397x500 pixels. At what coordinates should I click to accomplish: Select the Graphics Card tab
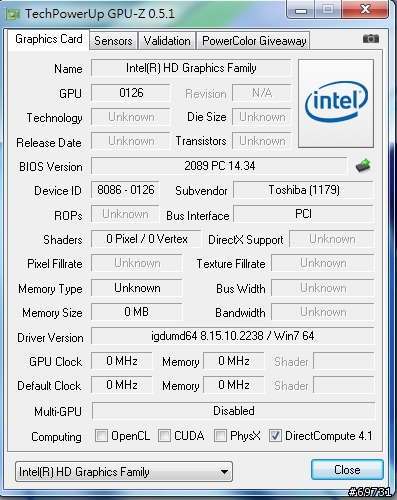(x=49, y=39)
